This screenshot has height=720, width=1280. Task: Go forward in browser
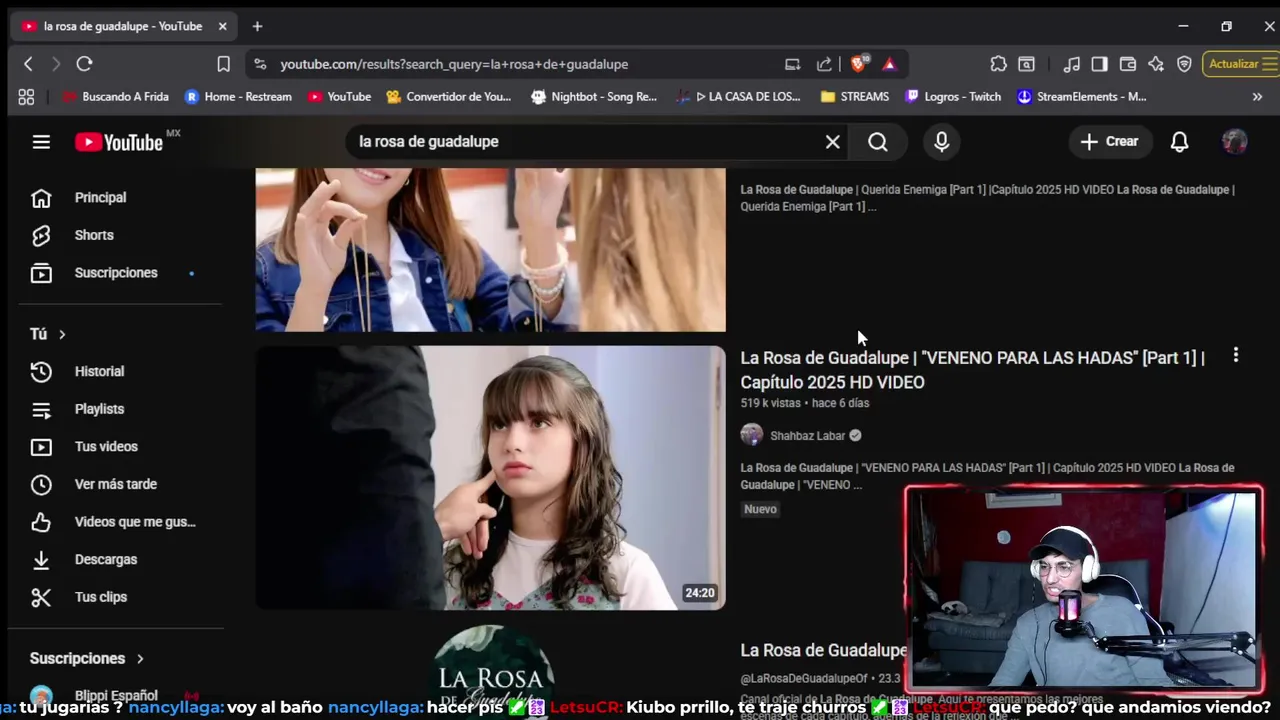[x=56, y=64]
